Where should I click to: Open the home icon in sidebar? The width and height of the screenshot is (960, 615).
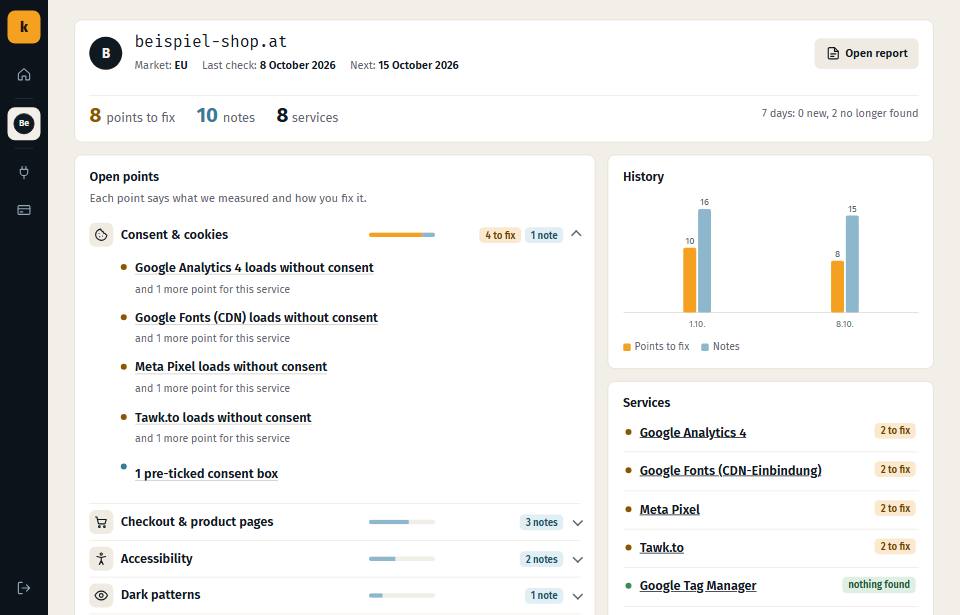click(24, 75)
